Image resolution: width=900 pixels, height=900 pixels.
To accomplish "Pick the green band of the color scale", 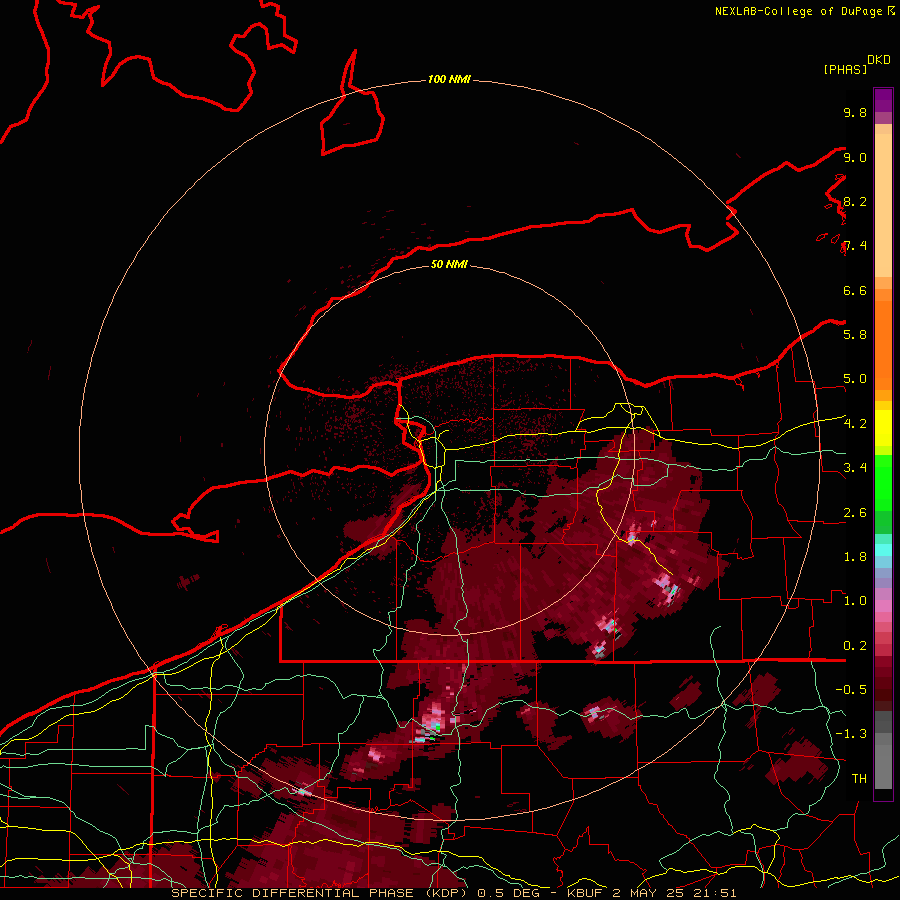I will (883, 483).
